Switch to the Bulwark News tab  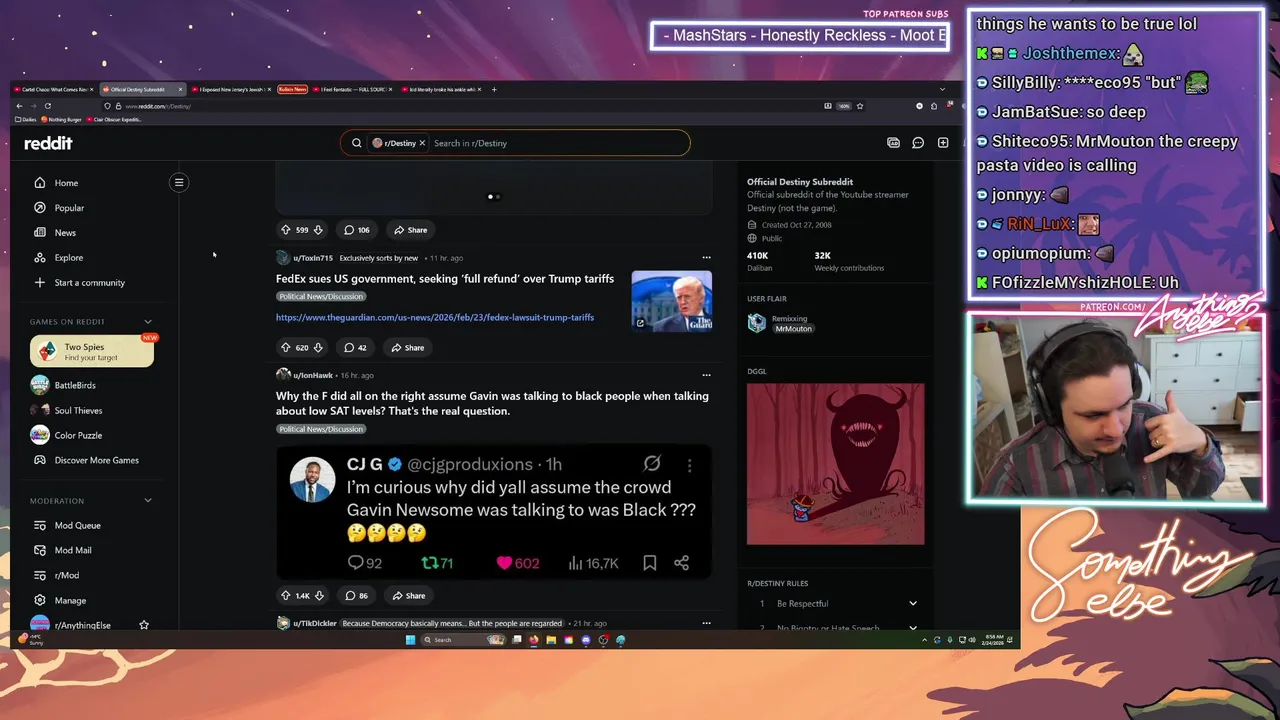coord(293,89)
